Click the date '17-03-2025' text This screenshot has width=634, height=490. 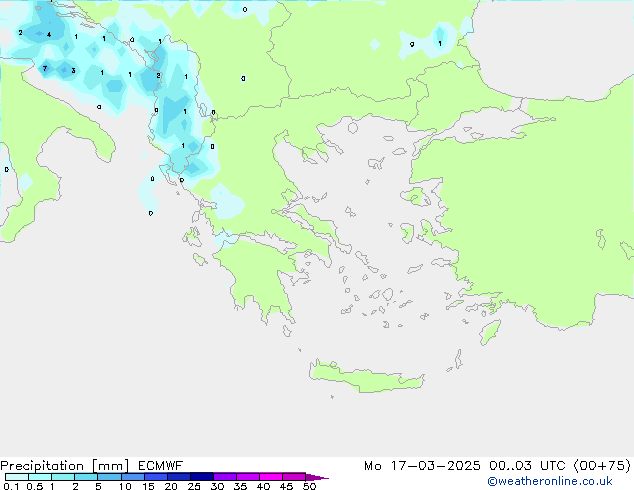pos(435,466)
